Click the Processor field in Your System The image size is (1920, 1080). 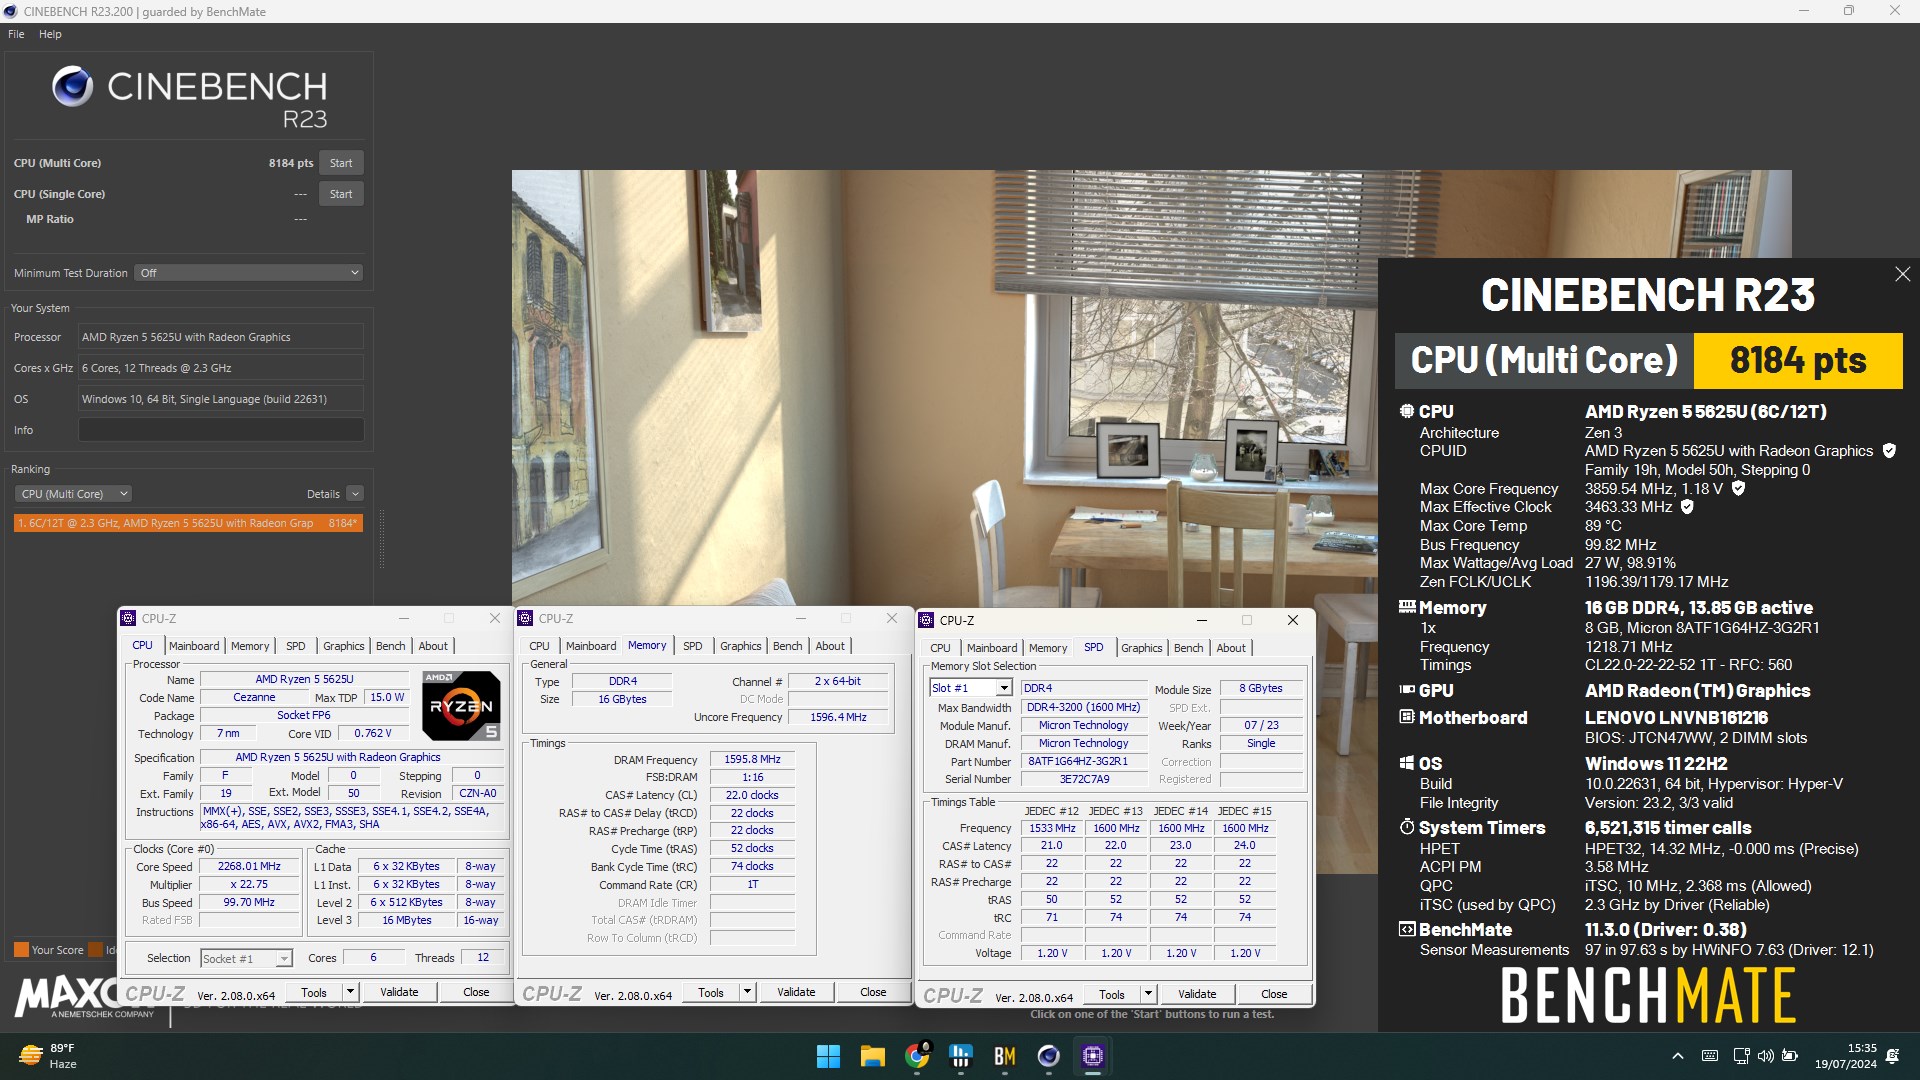coord(221,337)
